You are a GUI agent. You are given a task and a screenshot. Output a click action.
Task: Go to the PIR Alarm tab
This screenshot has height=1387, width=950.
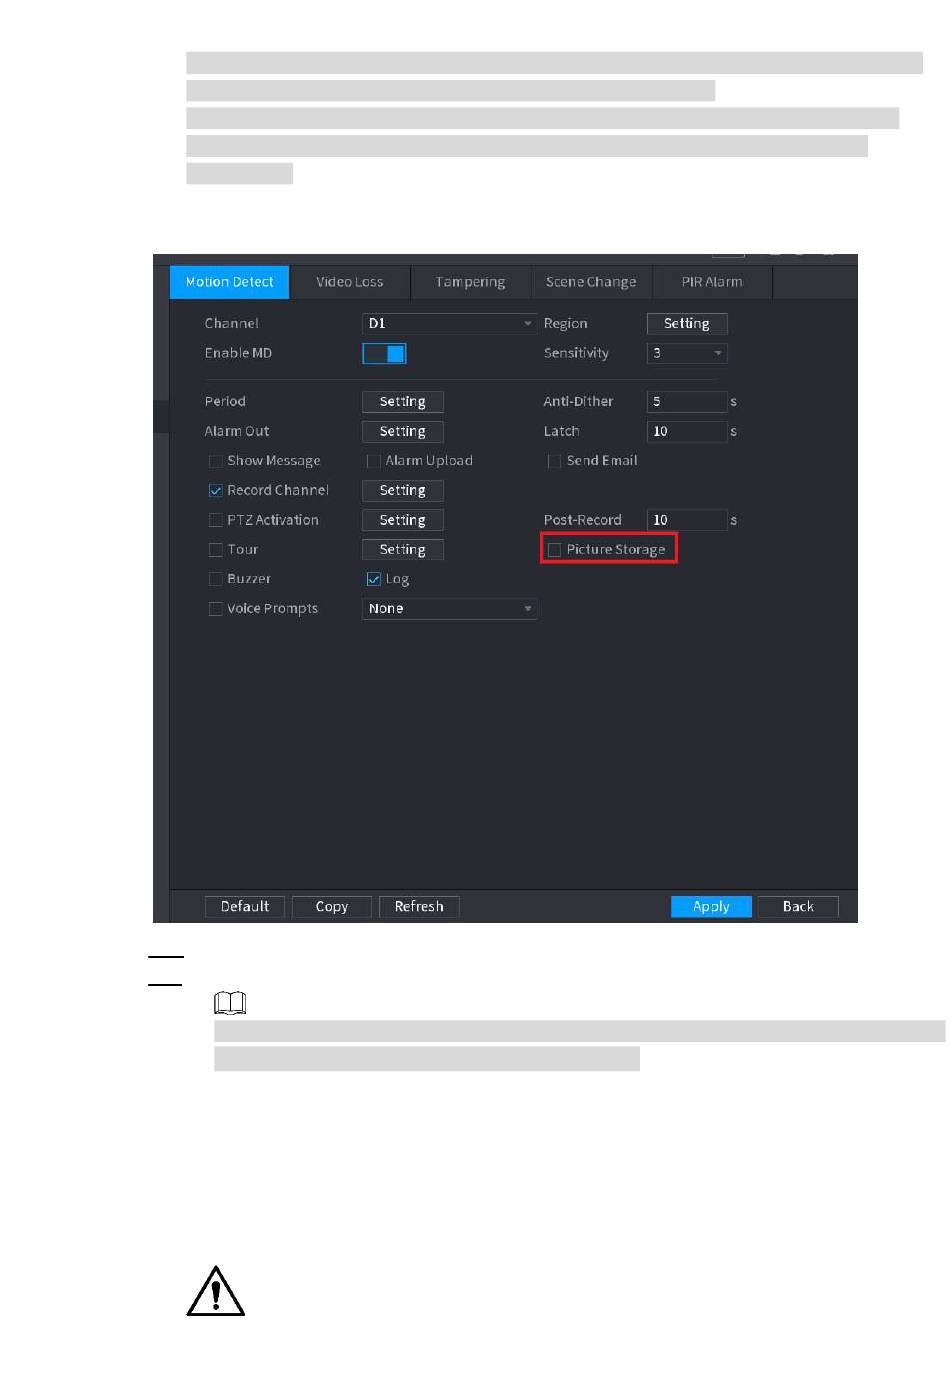[712, 282]
